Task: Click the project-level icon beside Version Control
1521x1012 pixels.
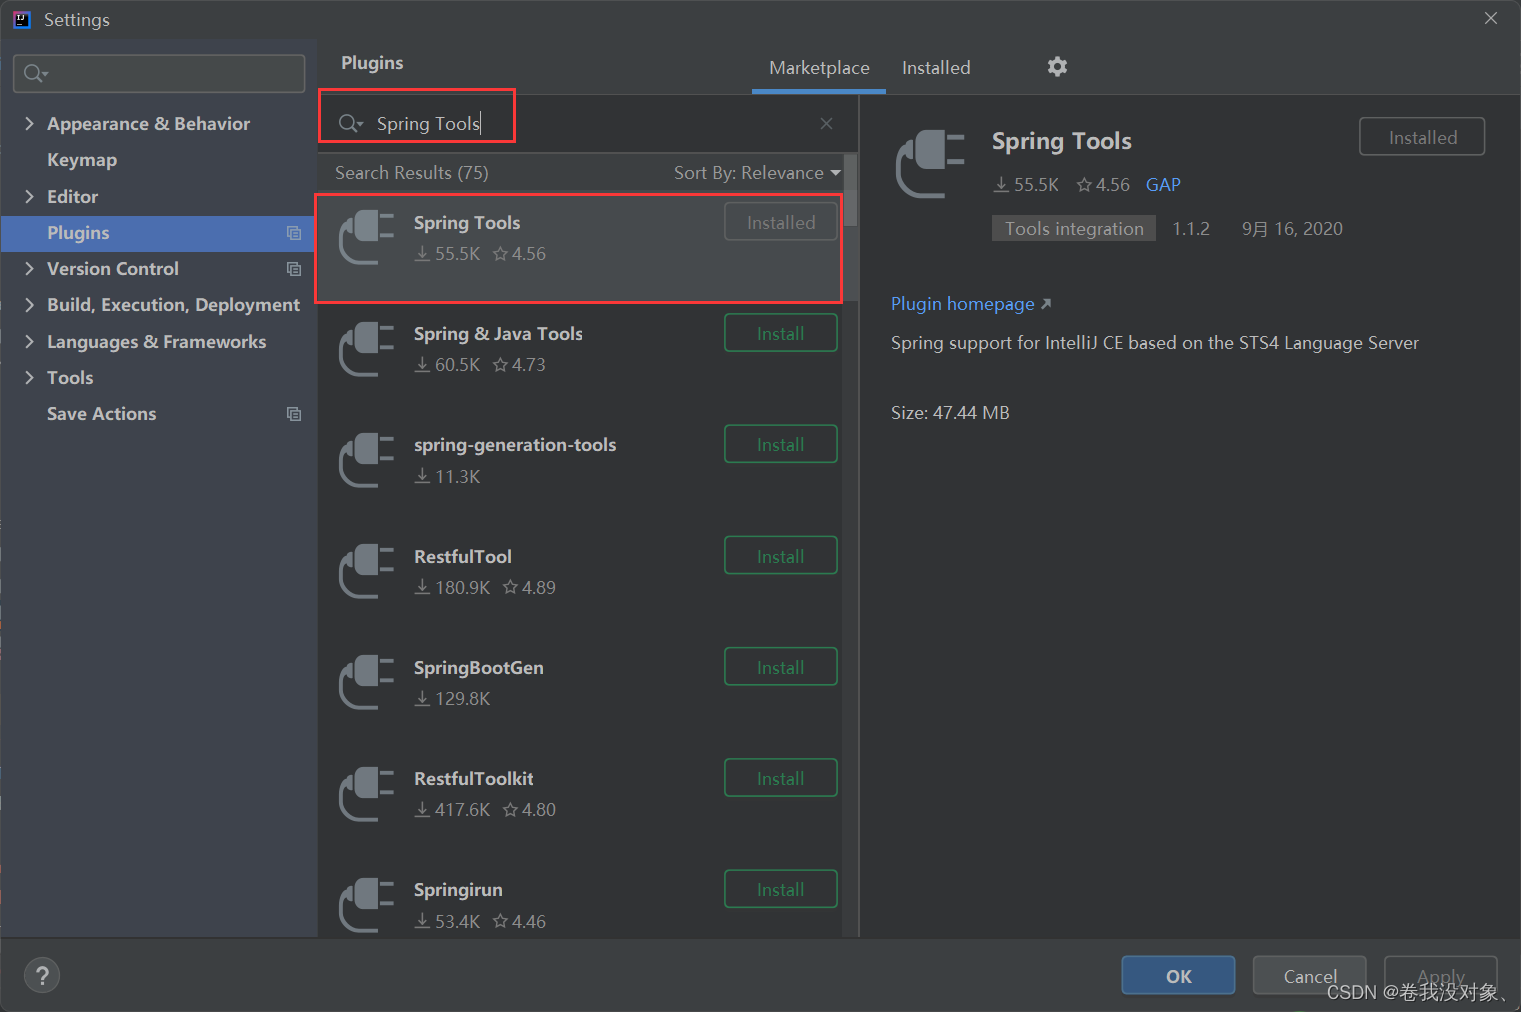Action: pos(294,269)
